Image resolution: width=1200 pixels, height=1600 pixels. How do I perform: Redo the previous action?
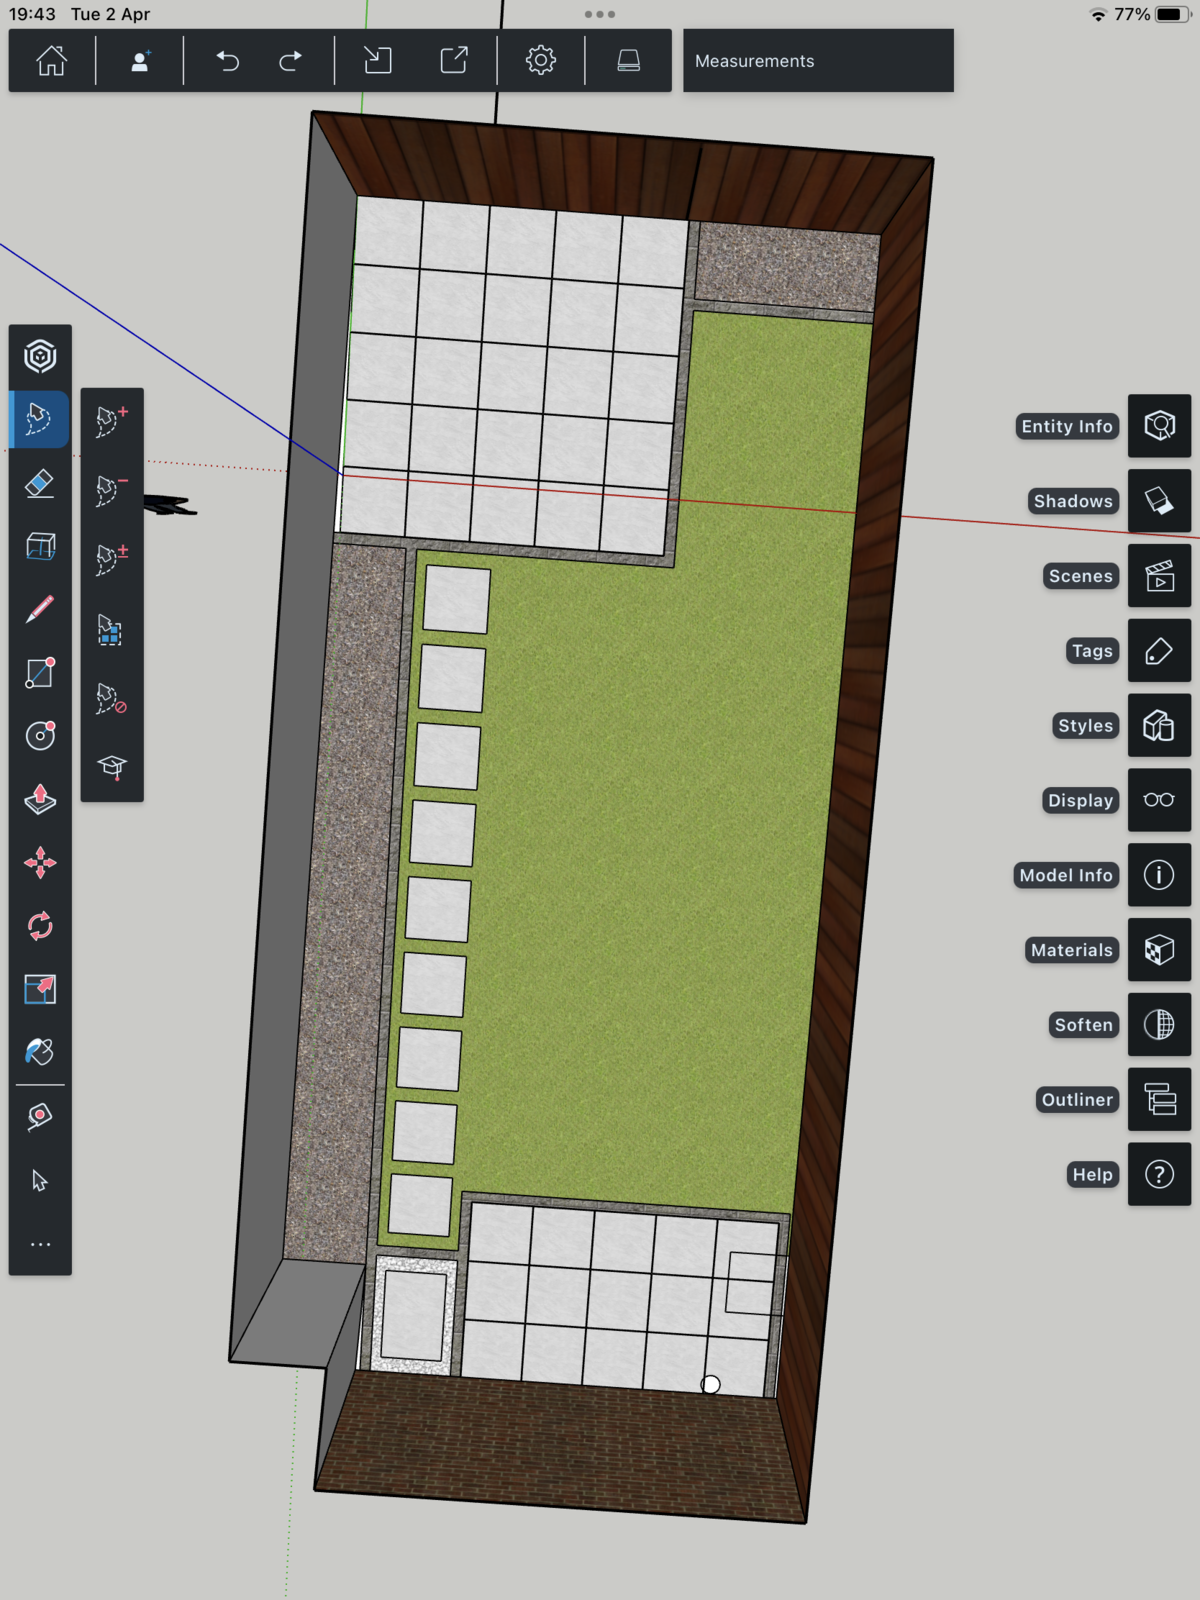click(290, 61)
